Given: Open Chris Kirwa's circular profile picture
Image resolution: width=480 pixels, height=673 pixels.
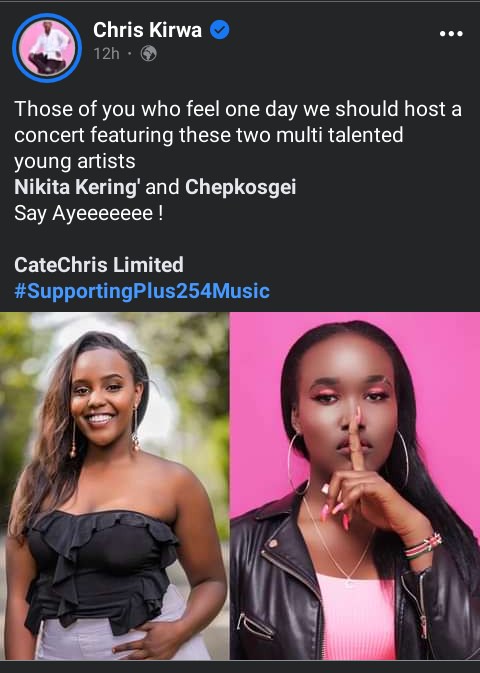Looking at the screenshot, I should pyautogui.click(x=47, y=48).
